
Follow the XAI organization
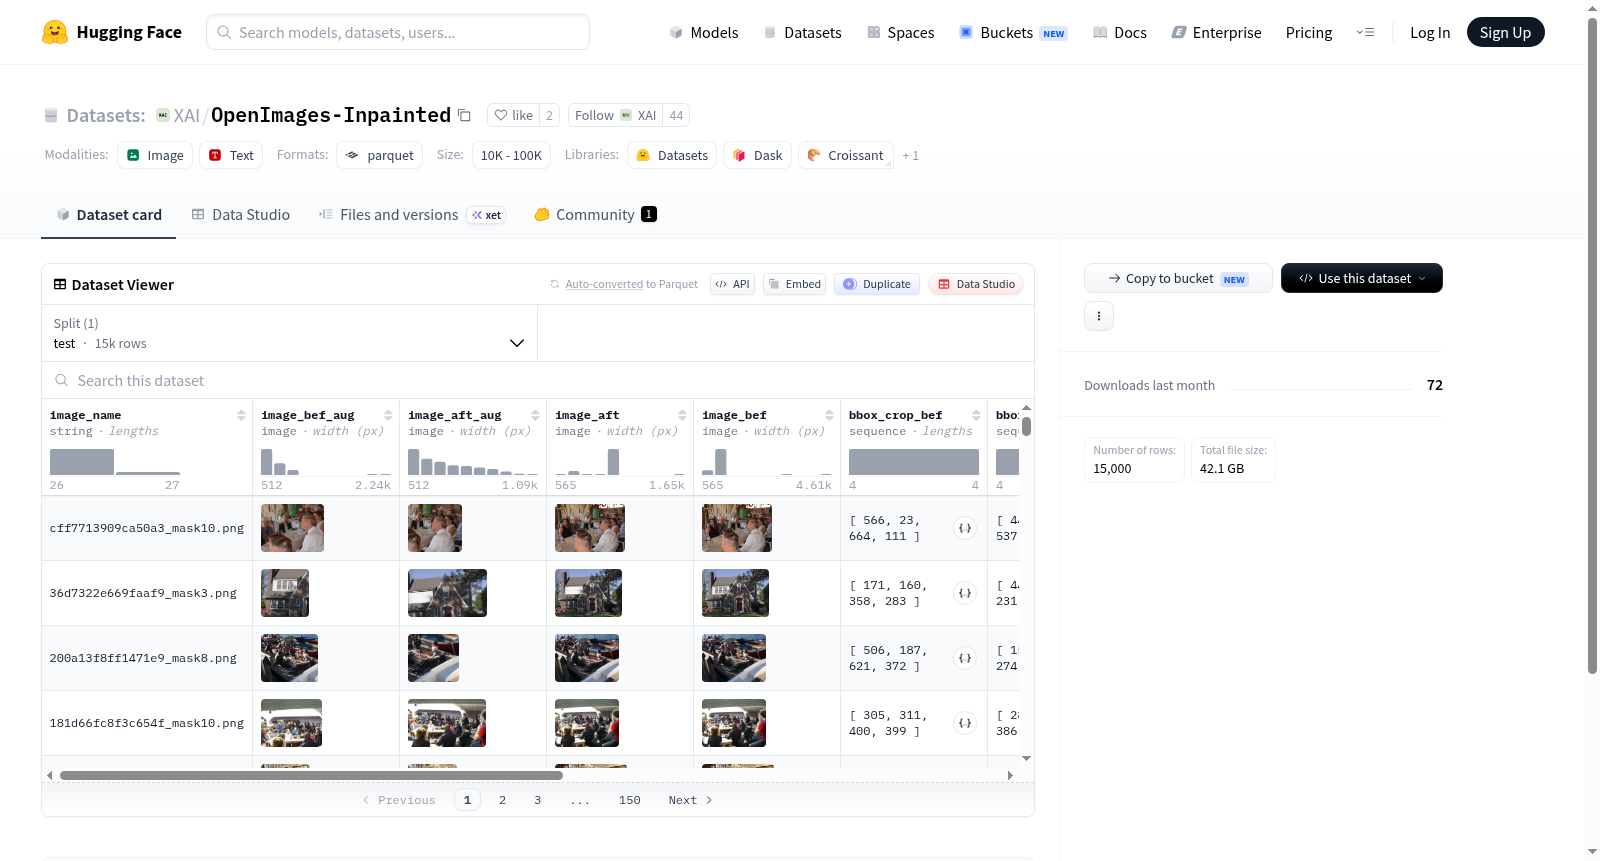(615, 115)
